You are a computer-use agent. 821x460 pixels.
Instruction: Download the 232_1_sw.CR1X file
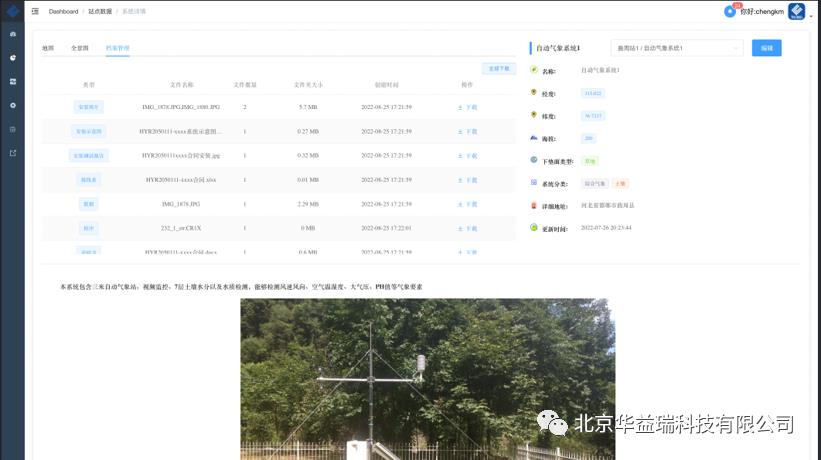[x=467, y=228]
